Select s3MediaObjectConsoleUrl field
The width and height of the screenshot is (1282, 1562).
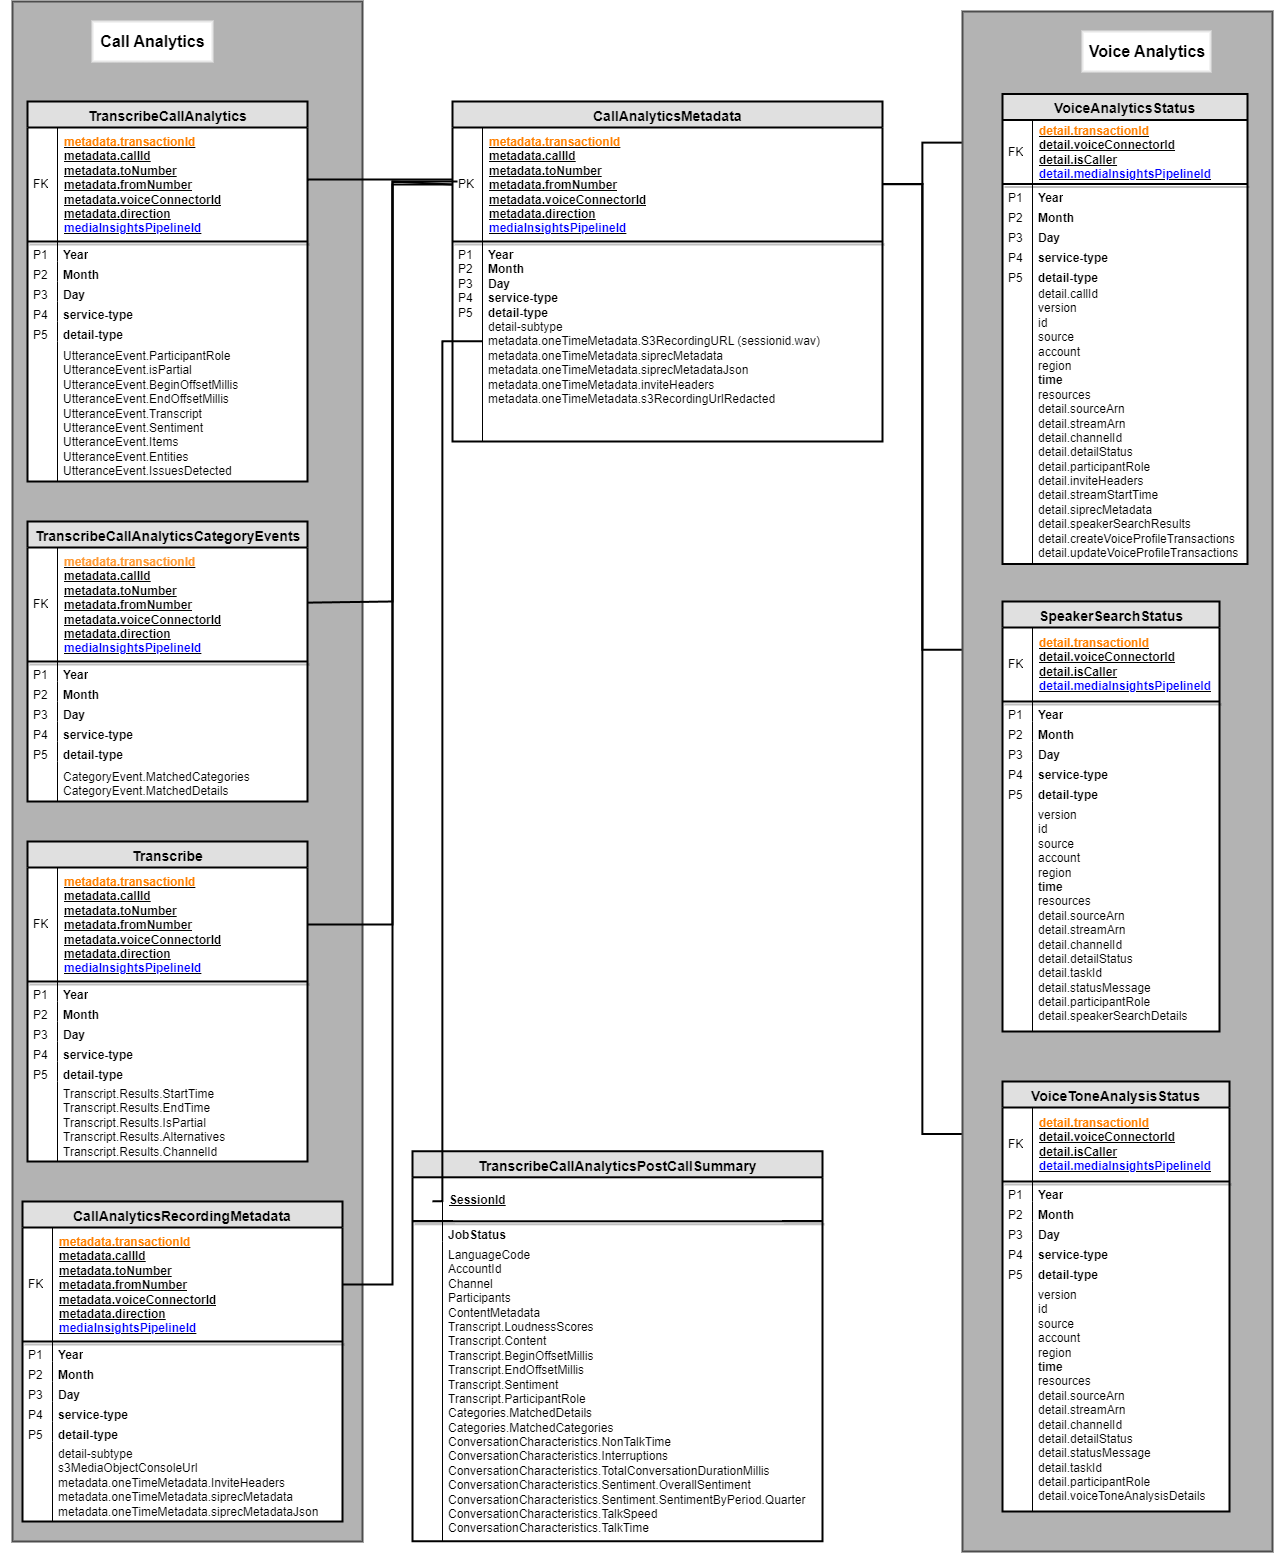tap(128, 1468)
